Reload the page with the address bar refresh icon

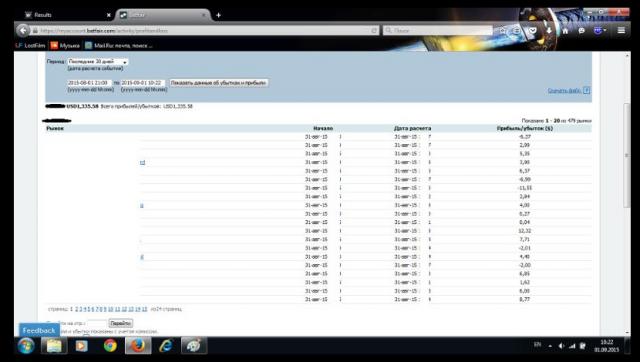[374, 31]
